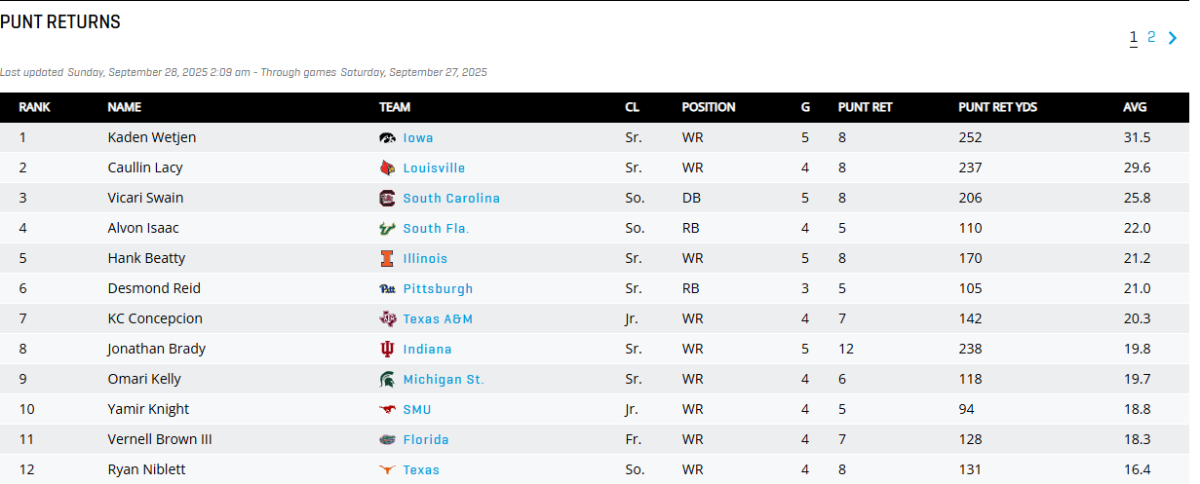Open page 2 of punt returns
This screenshot has height=484, width=1200.
[x=1151, y=37]
